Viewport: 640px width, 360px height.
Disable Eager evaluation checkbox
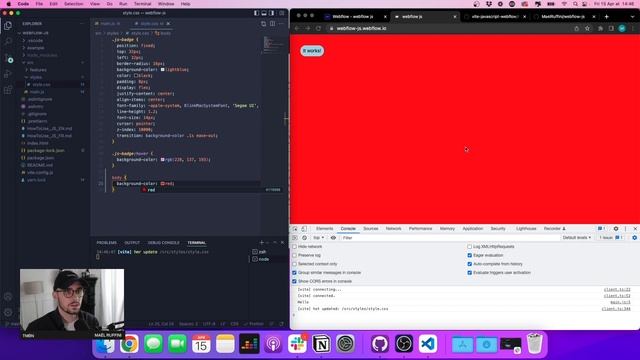[x=469, y=255]
